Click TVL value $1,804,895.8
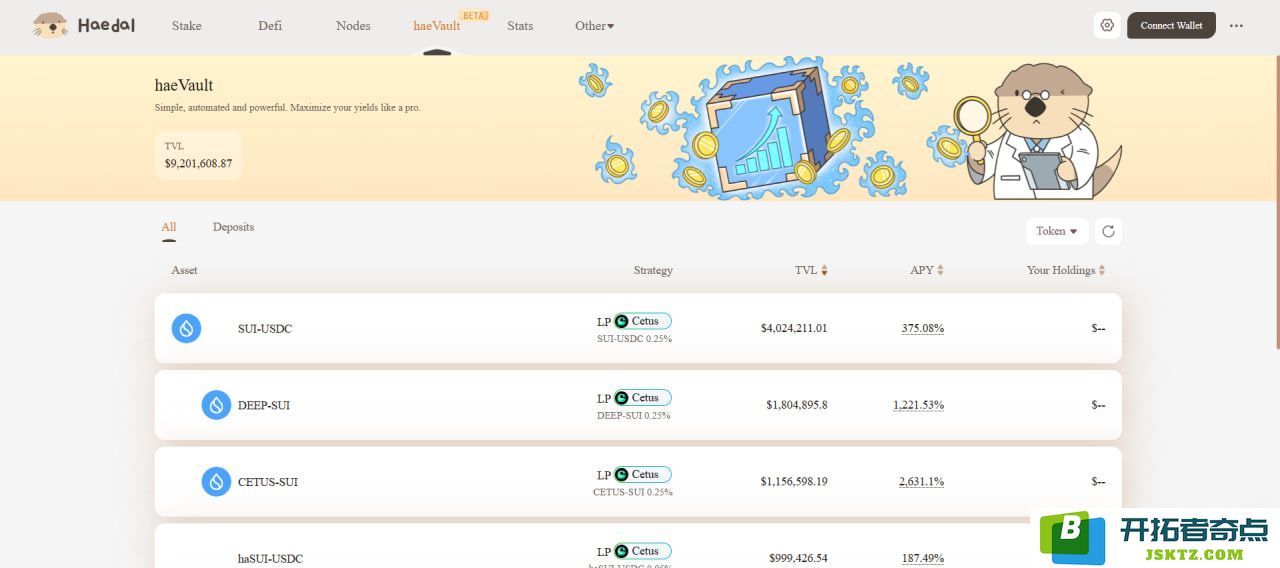 pos(797,405)
